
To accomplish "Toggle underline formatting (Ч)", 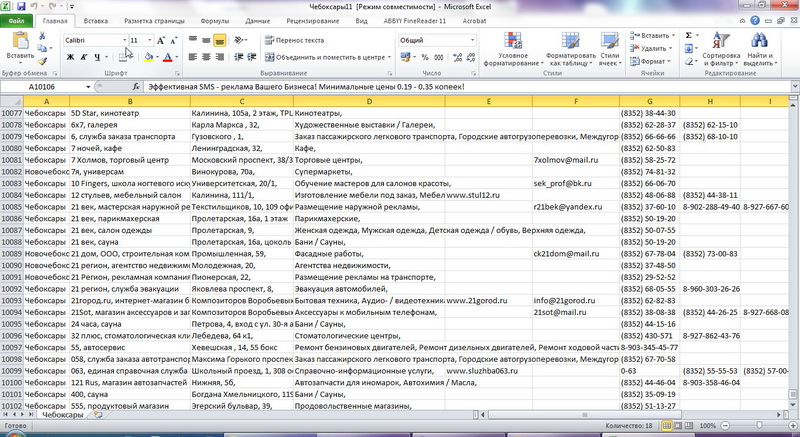I will tap(97, 57).
